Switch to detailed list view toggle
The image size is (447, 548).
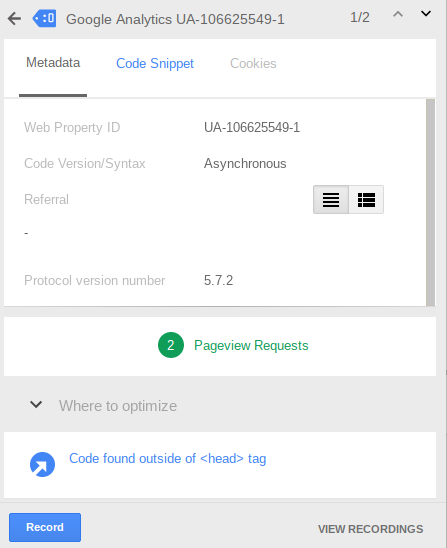pos(366,200)
